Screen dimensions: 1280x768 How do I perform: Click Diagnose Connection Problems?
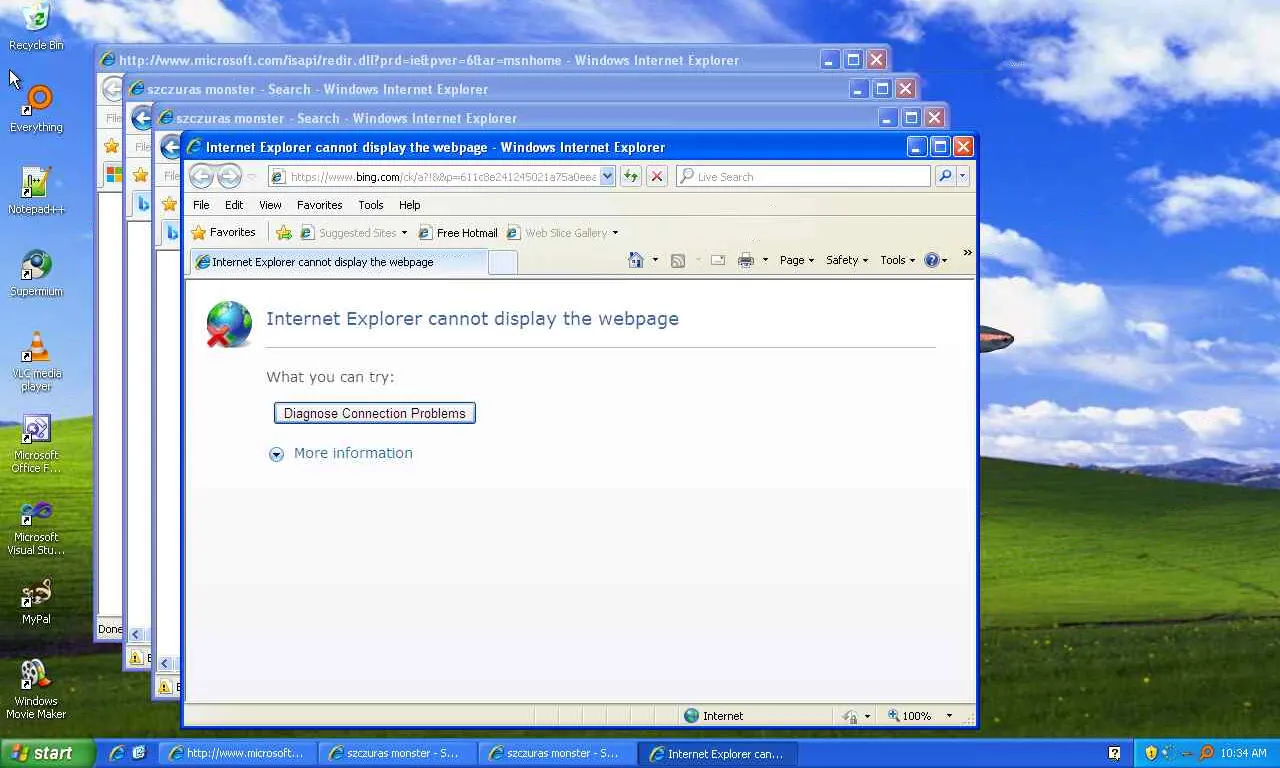pos(375,413)
